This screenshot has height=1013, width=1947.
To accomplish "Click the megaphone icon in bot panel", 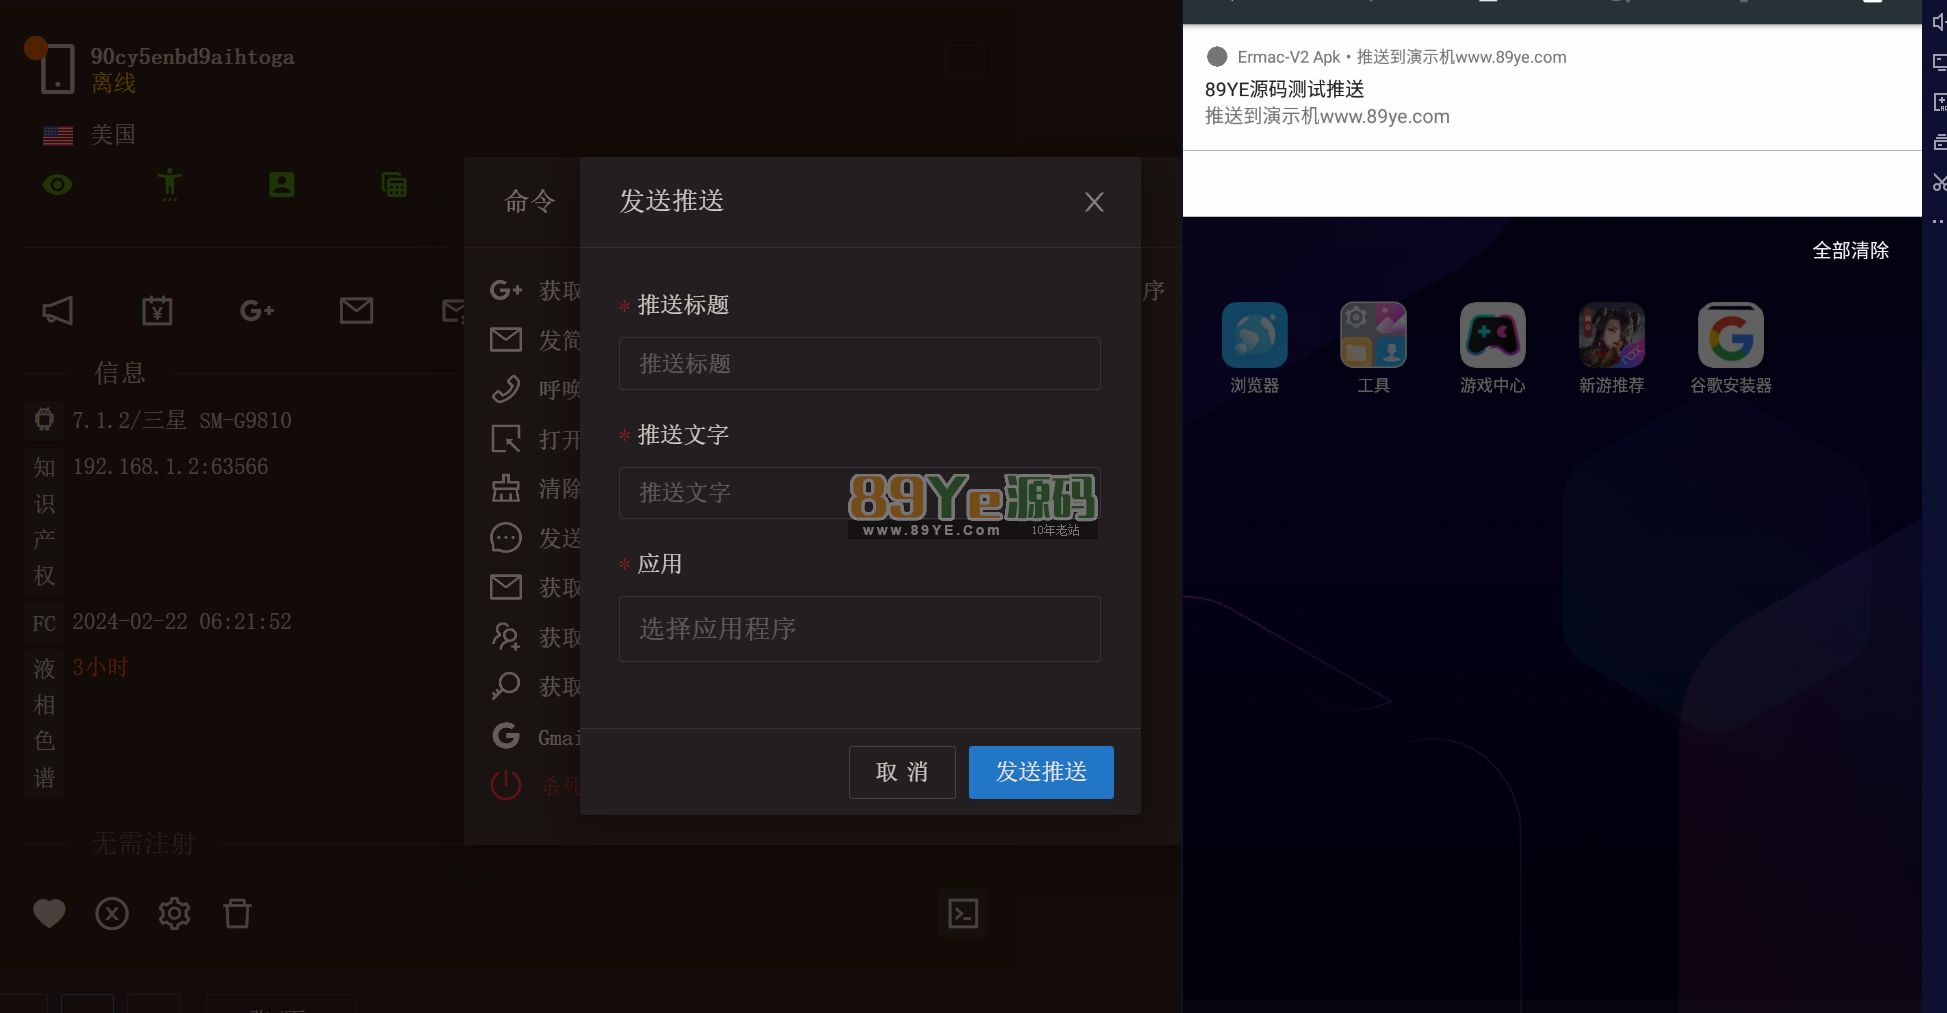I will 57,311.
